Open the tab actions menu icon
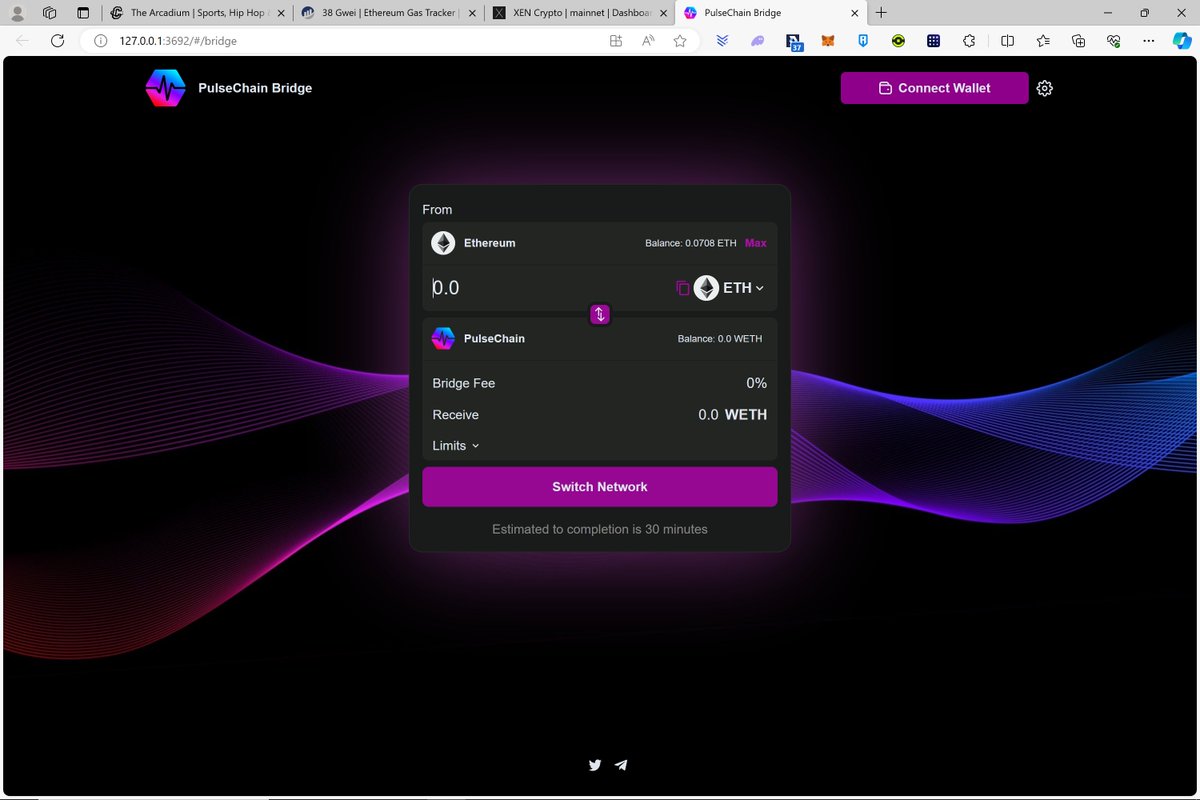This screenshot has width=1200, height=800. coord(83,13)
